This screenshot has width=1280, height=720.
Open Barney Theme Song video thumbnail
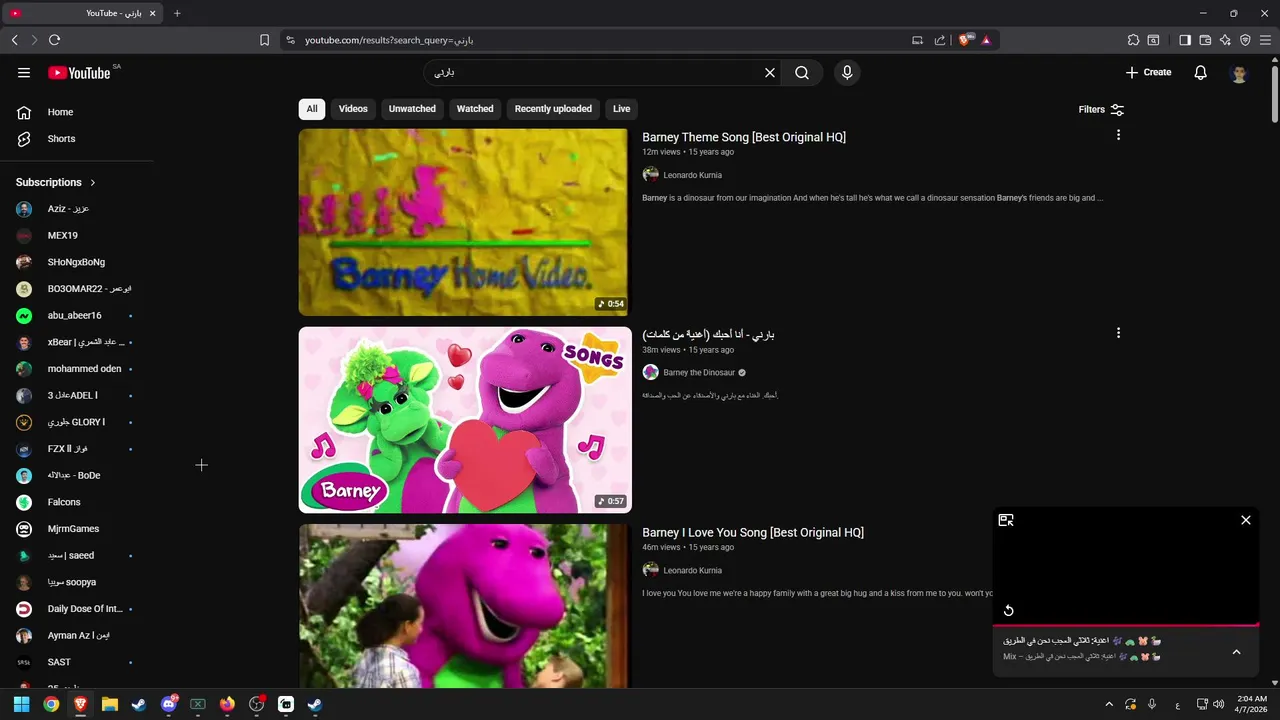coord(464,222)
